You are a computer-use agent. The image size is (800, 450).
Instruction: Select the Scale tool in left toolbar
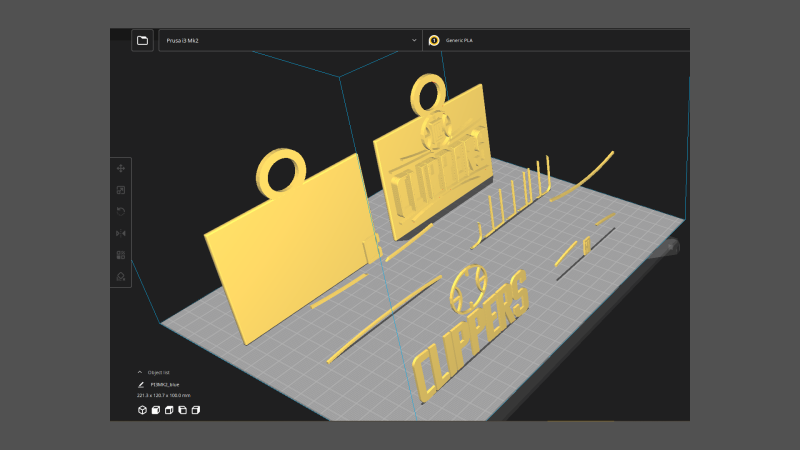[x=121, y=190]
